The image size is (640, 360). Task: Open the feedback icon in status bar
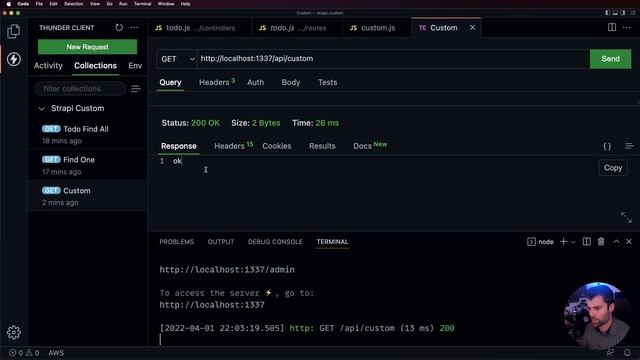610,353
